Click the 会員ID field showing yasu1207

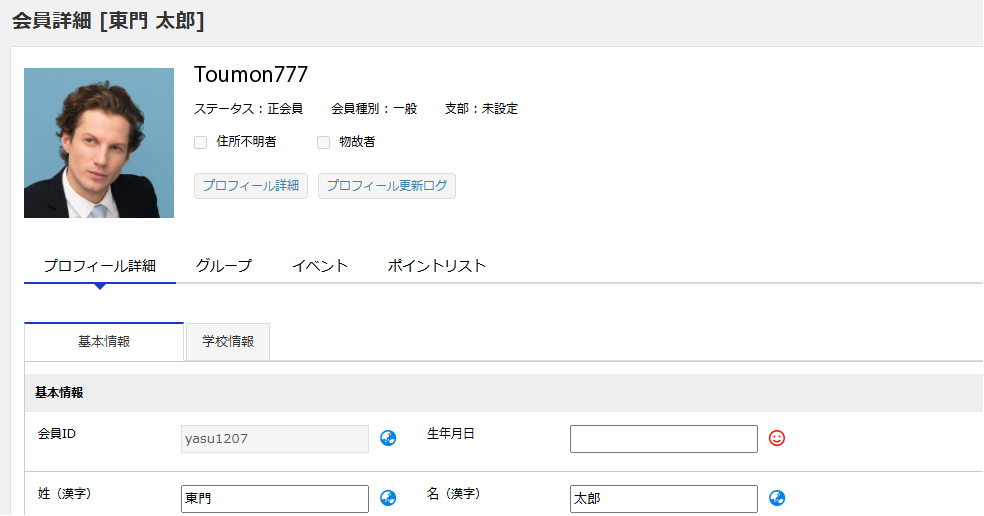(x=274, y=439)
